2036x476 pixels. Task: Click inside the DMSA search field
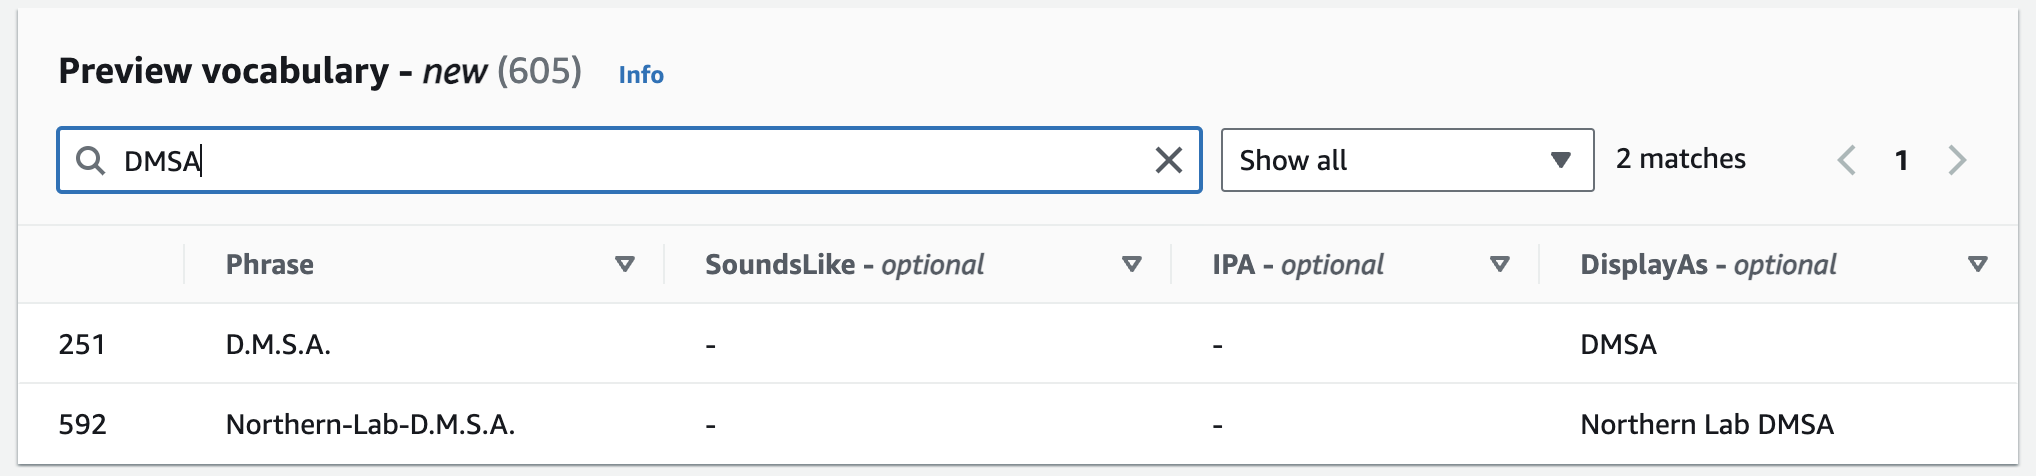click(x=630, y=160)
